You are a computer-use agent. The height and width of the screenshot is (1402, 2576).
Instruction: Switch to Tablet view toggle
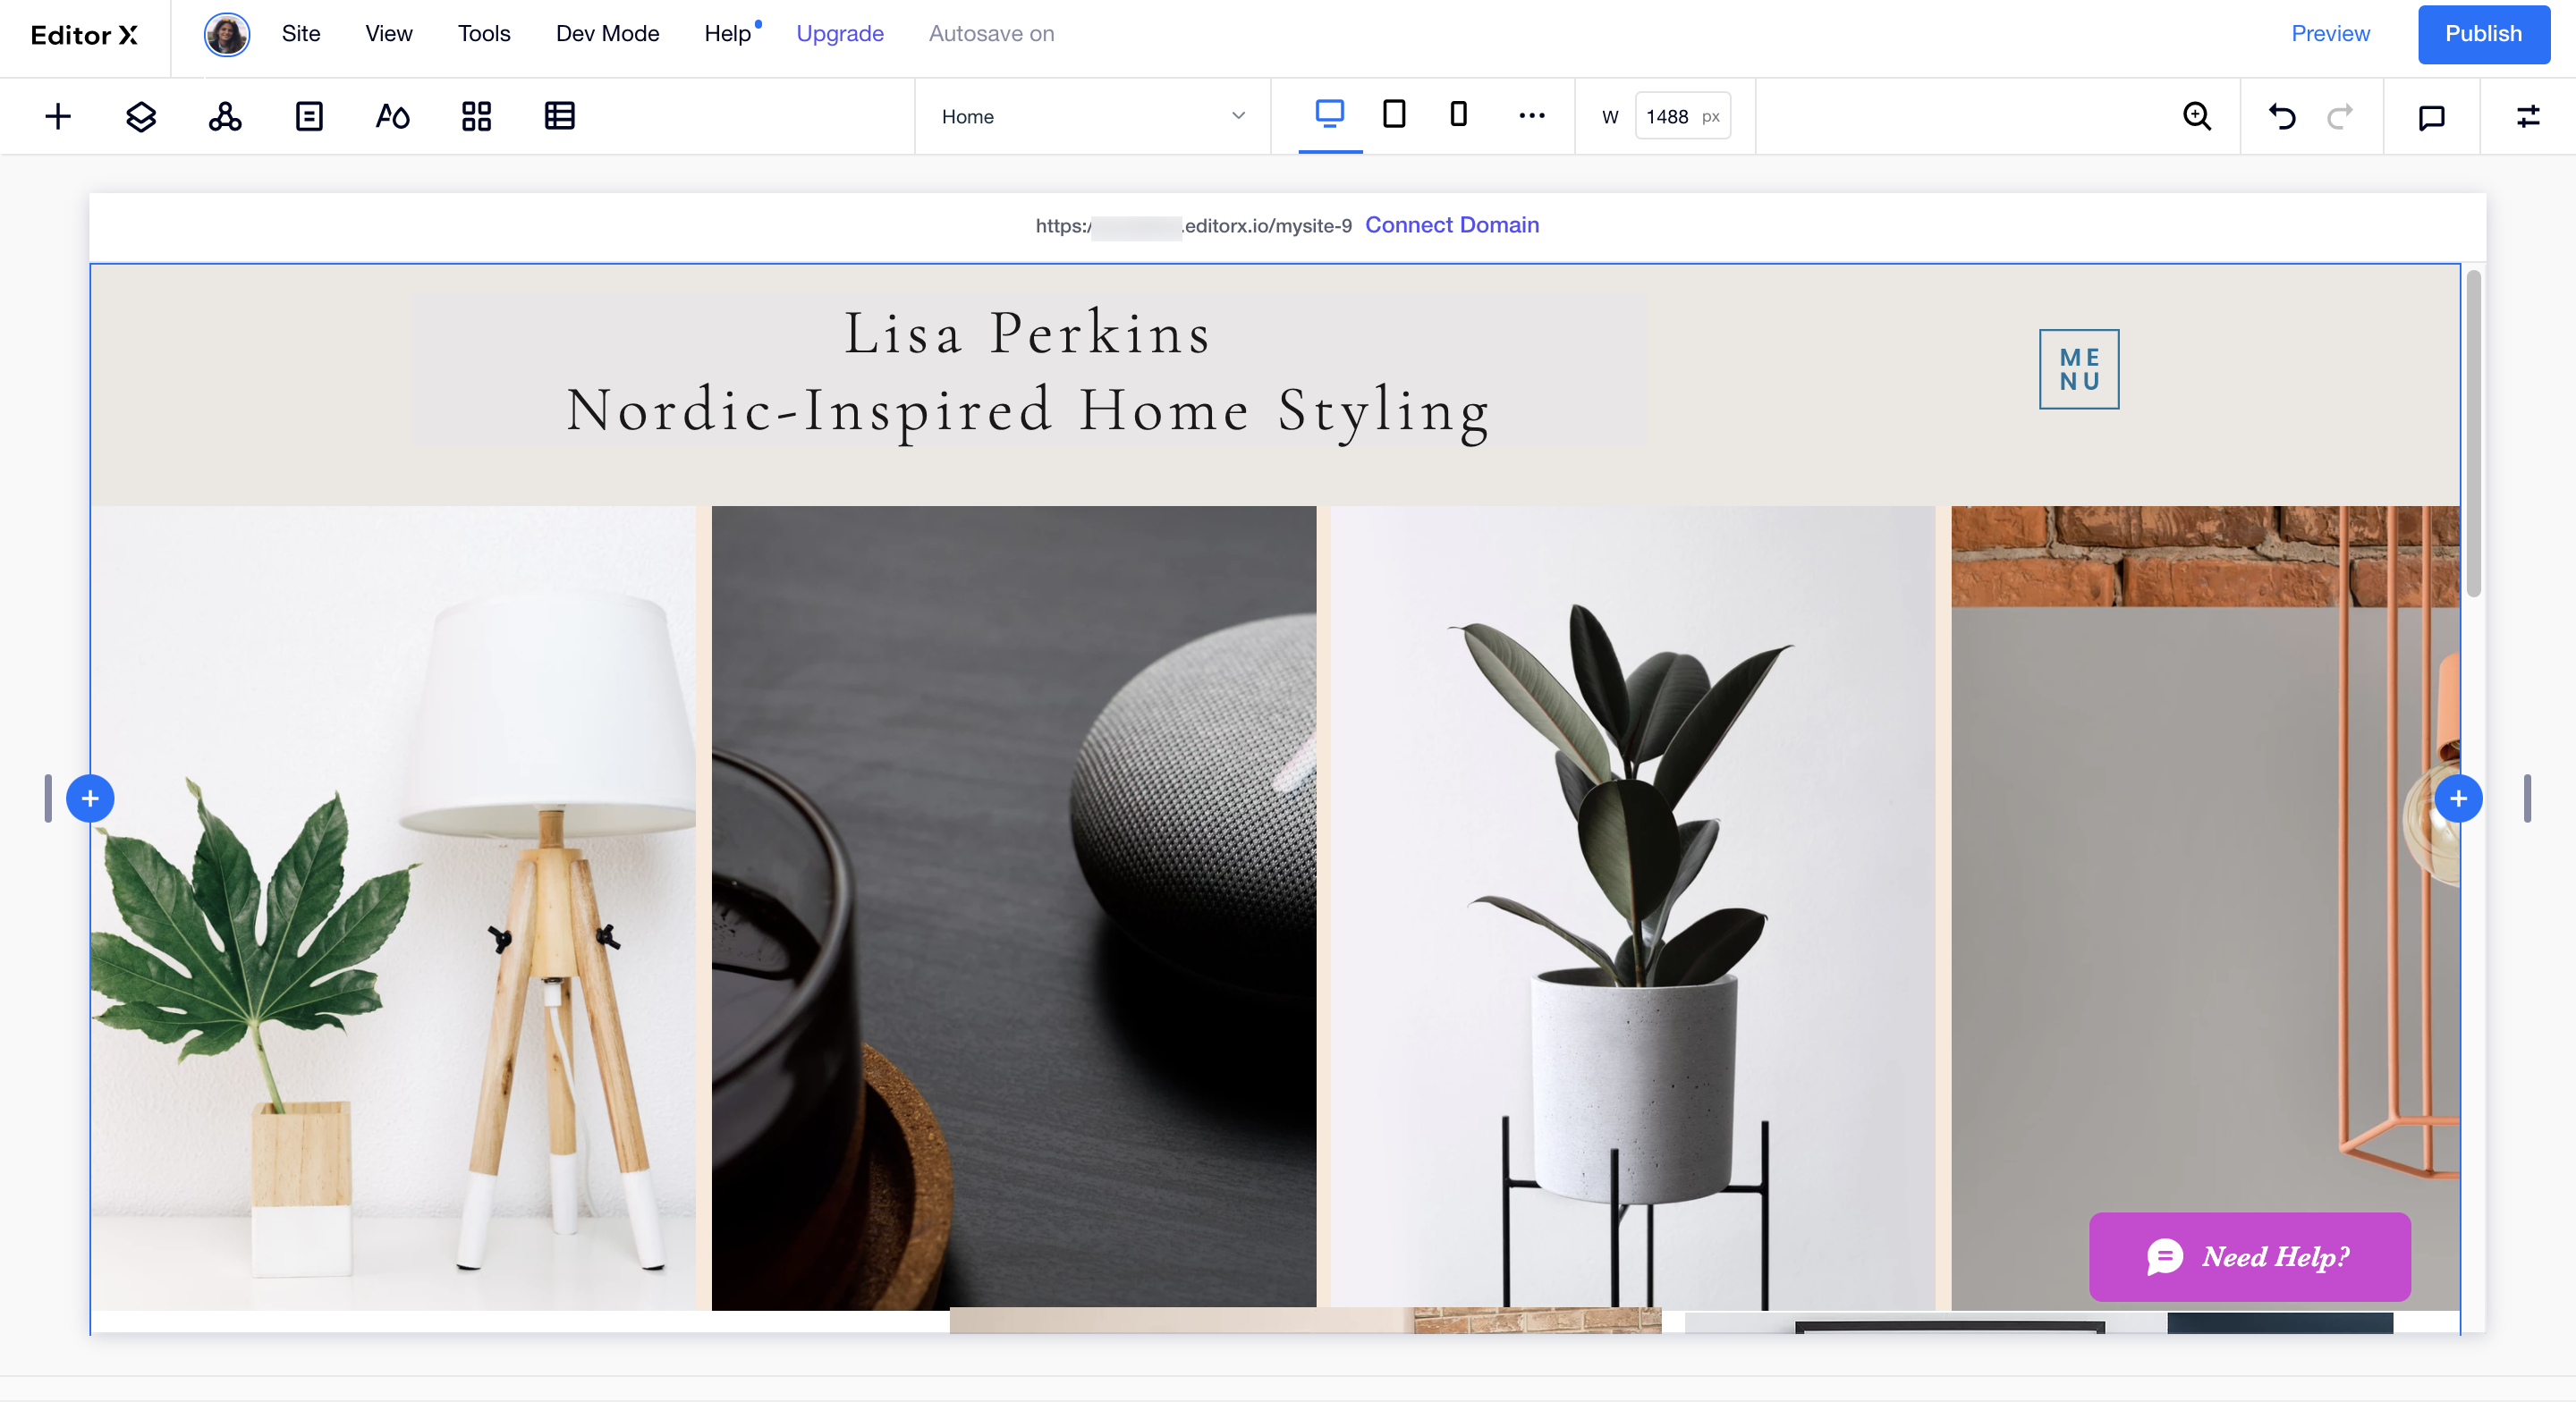click(x=1394, y=115)
